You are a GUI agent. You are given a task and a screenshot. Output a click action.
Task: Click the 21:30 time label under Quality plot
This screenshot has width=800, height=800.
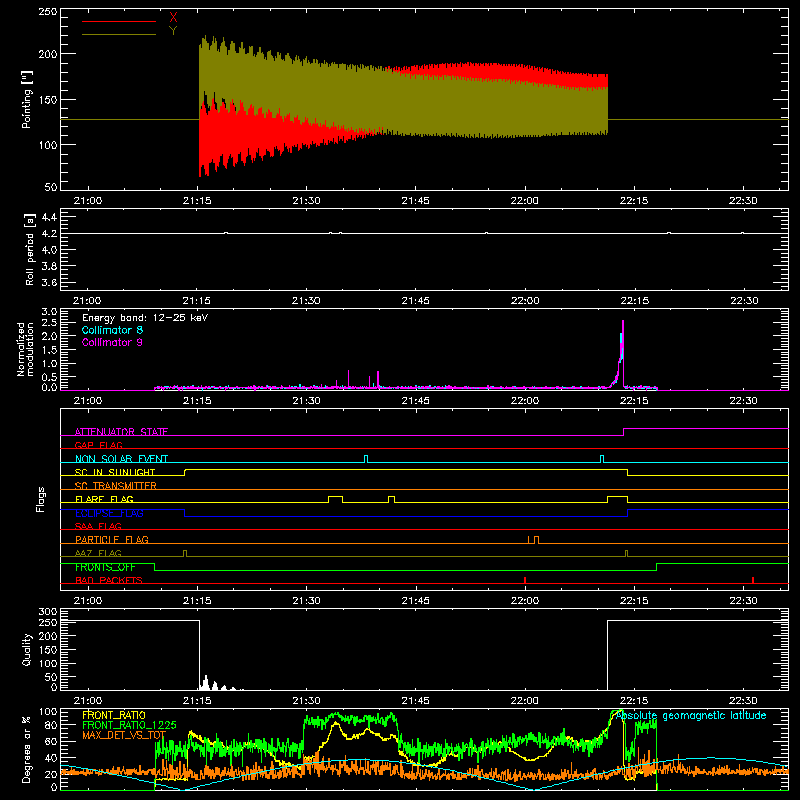pyautogui.click(x=306, y=701)
